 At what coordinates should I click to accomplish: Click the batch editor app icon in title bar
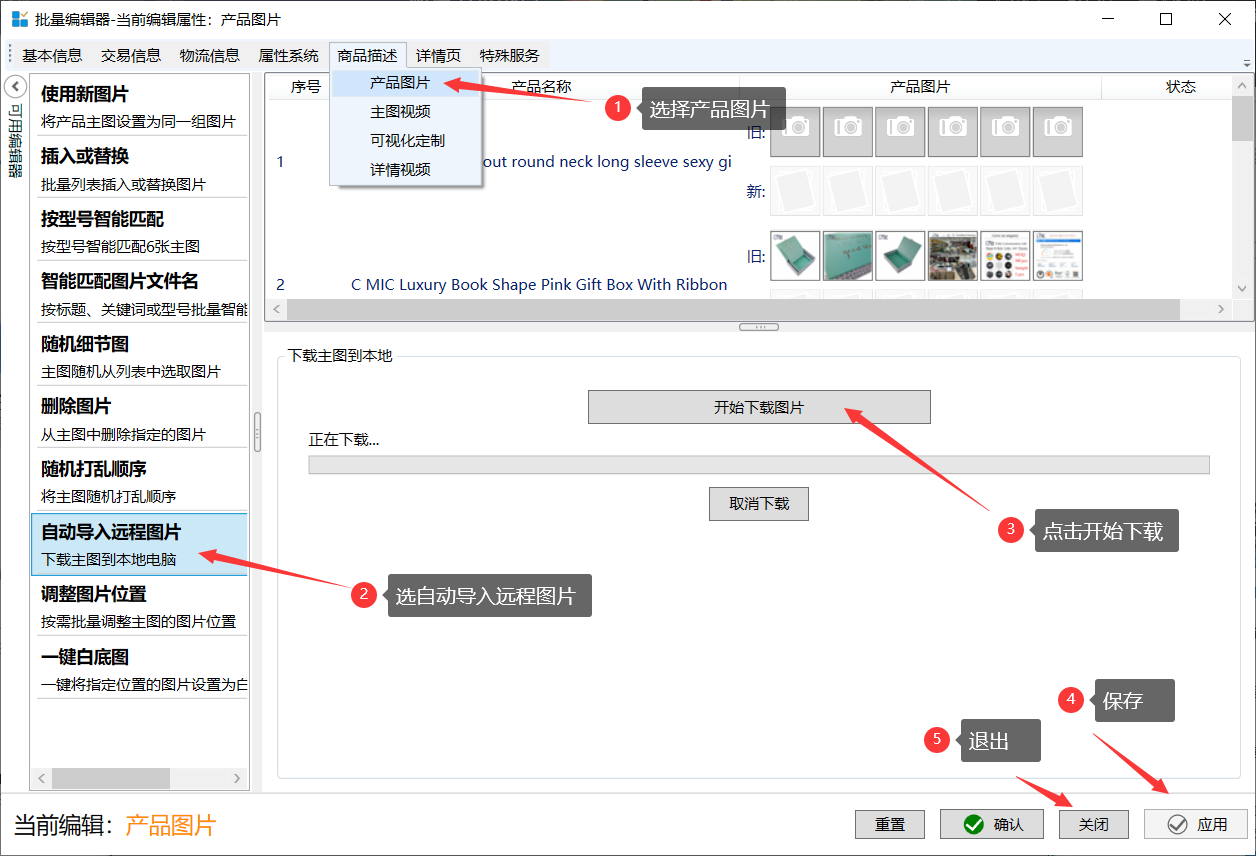pyautogui.click(x=19, y=19)
